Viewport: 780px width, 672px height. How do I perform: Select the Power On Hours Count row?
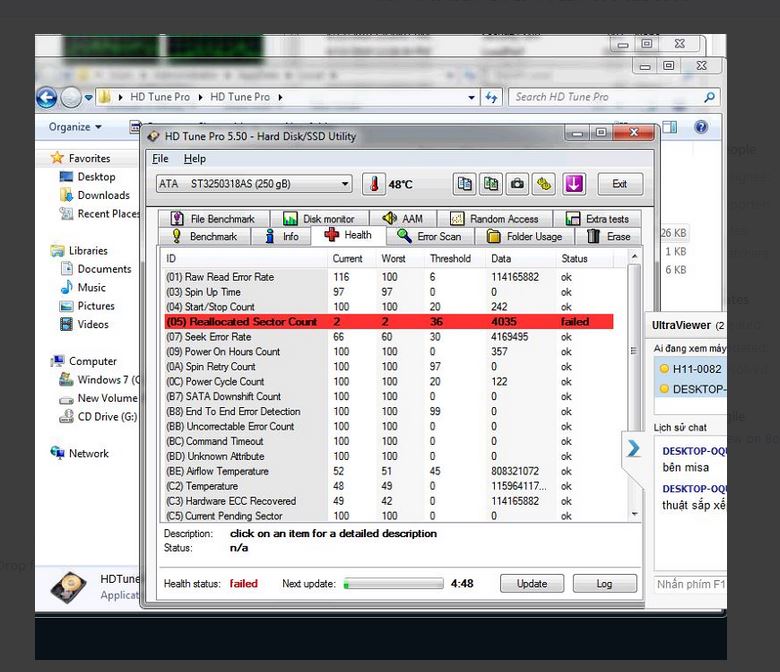click(389, 352)
